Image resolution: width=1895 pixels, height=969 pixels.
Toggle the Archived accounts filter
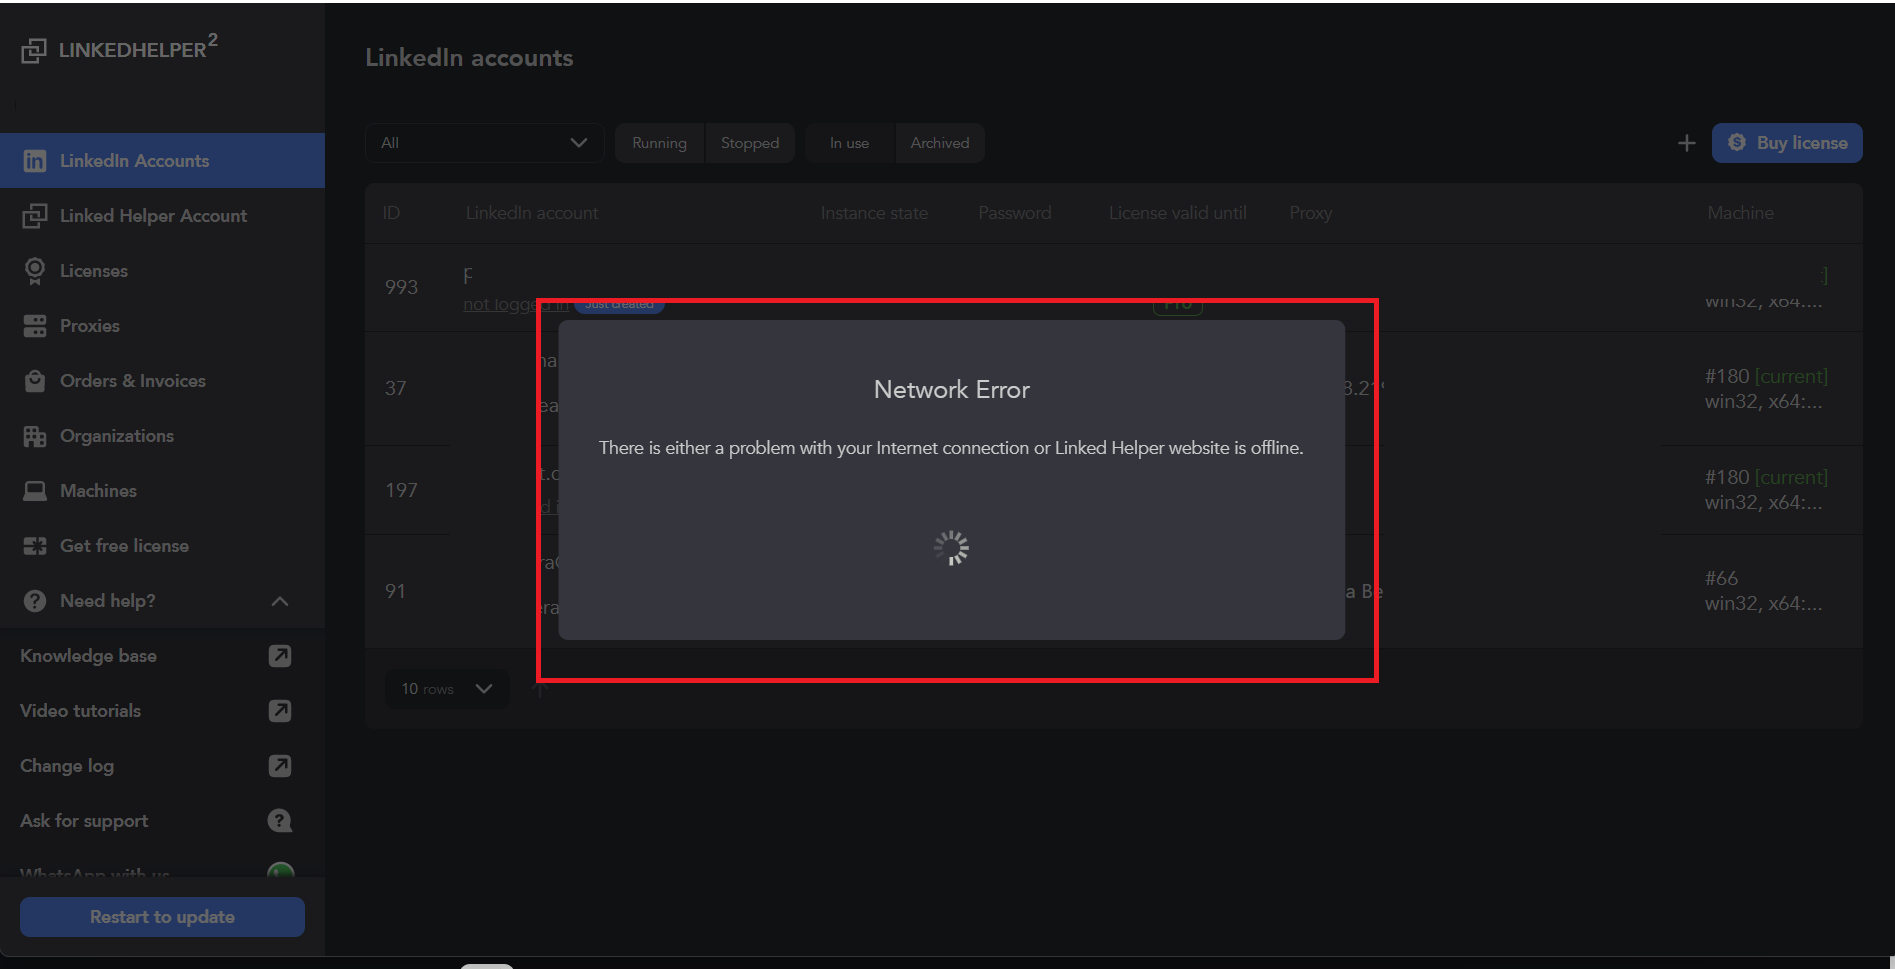click(x=939, y=143)
